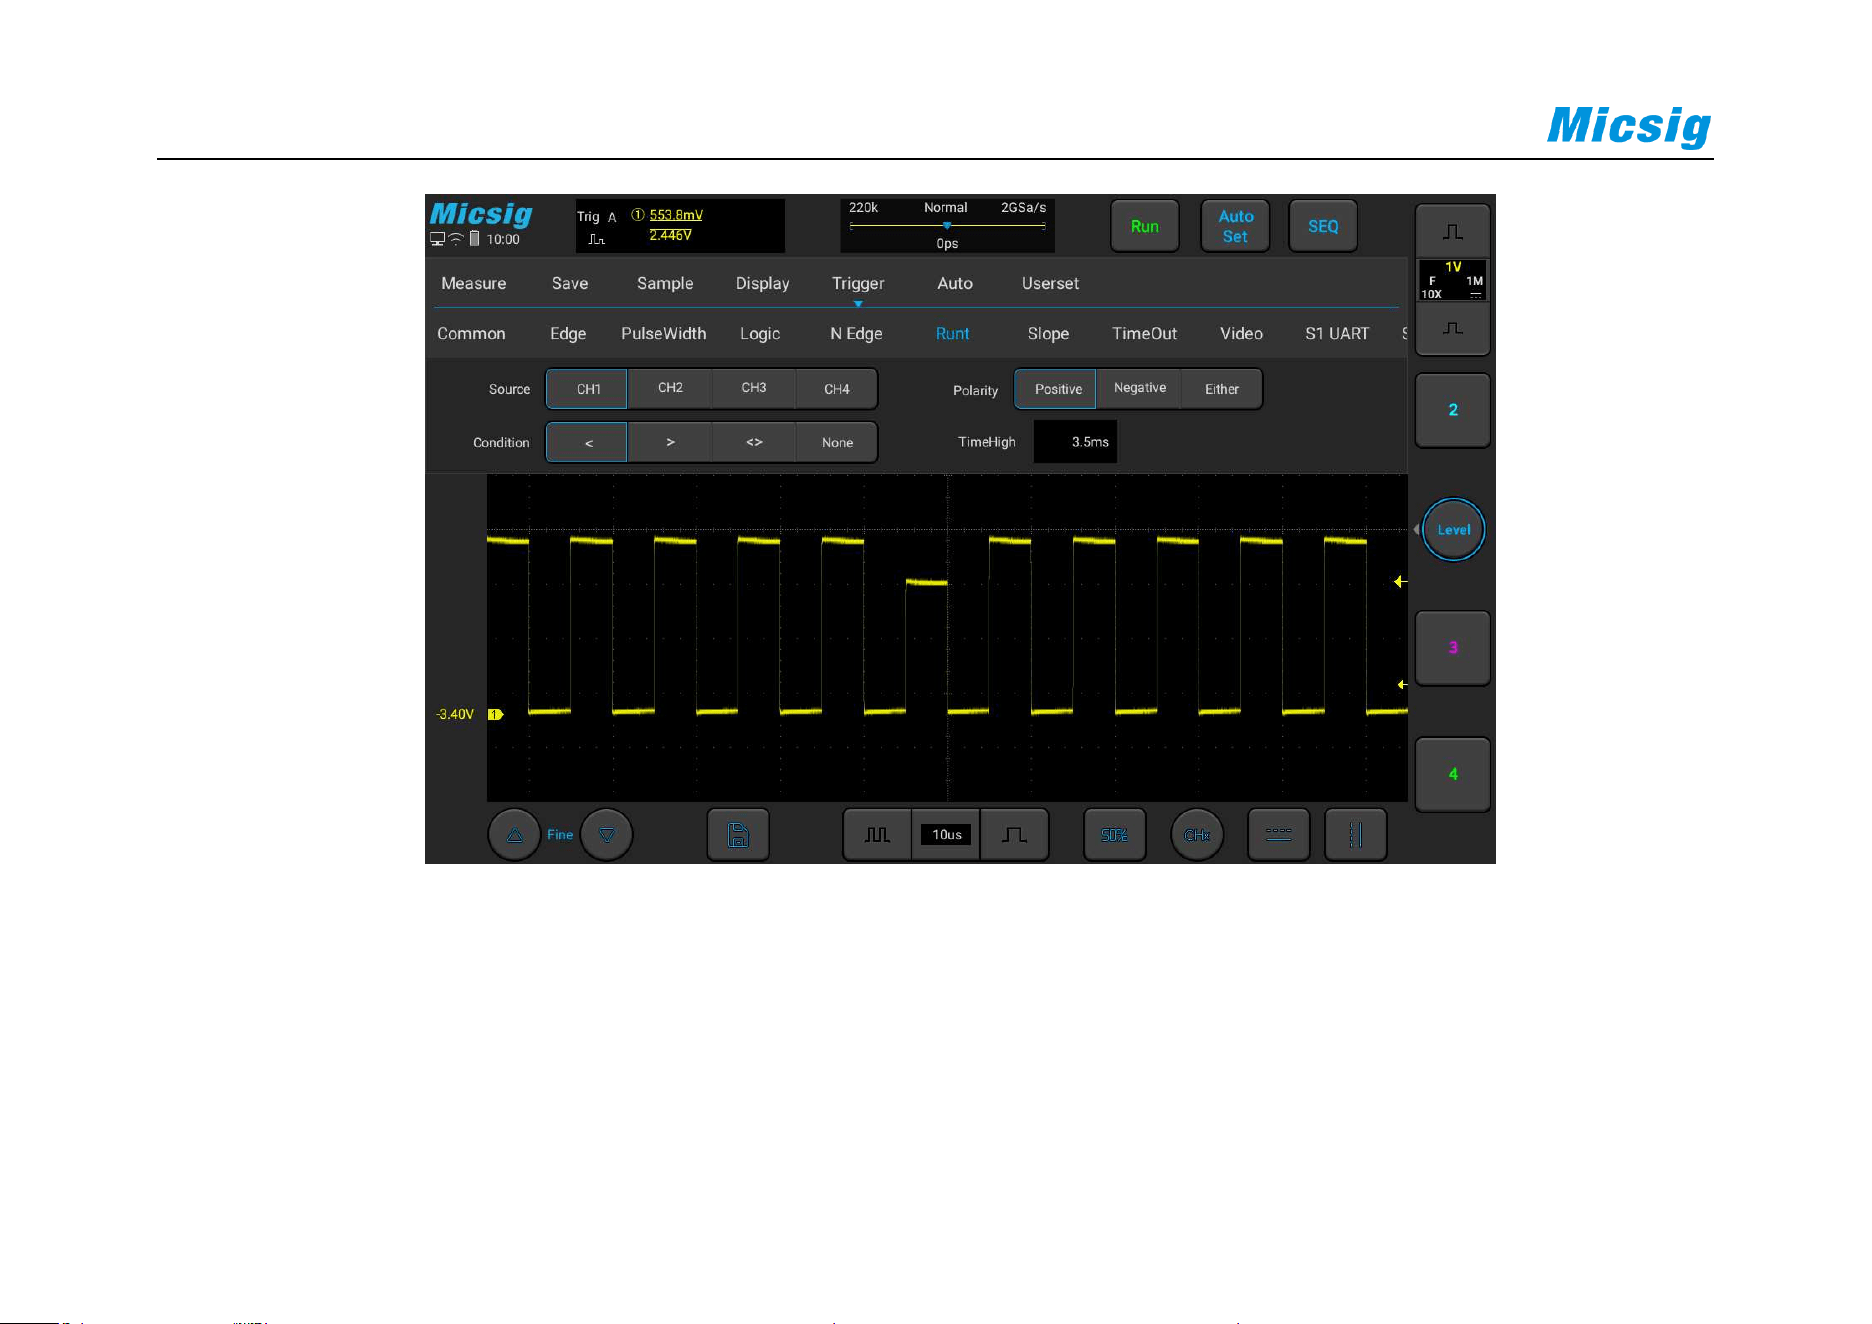Select the Runt trigger tab

point(952,333)
